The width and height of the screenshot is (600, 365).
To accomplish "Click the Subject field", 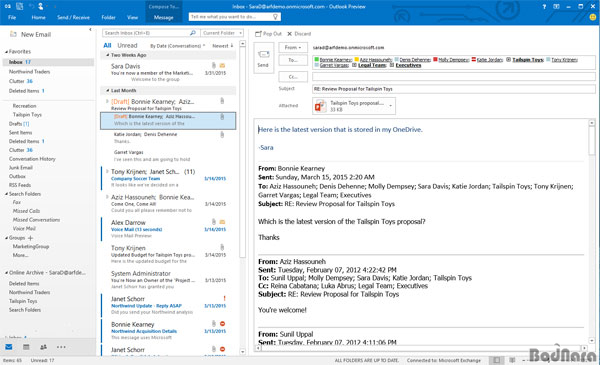I will [x=453, y=89].
